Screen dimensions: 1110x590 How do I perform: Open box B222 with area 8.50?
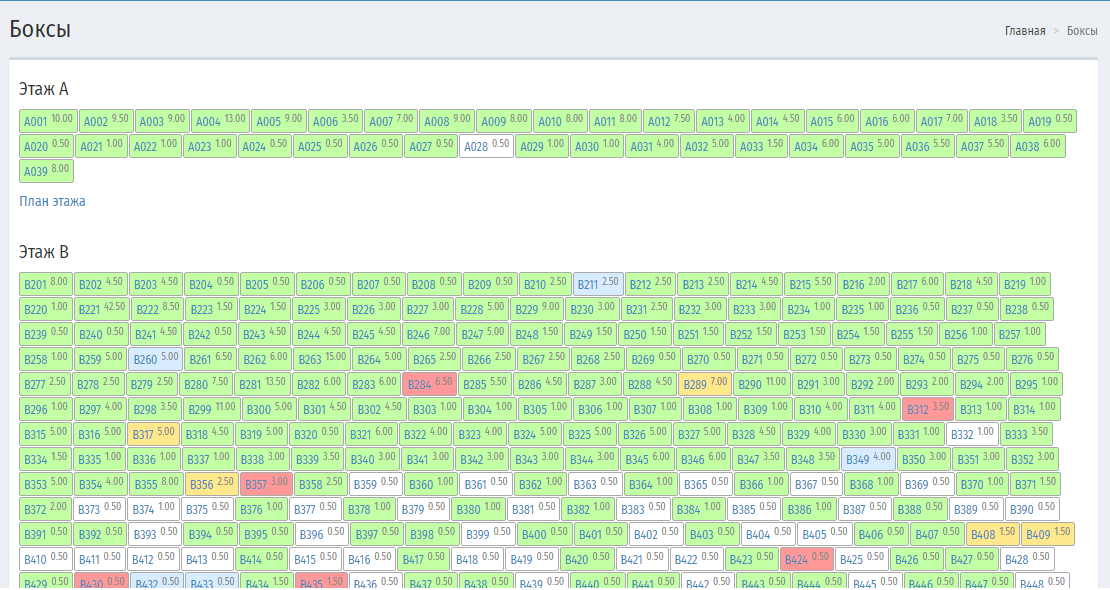pos(158,309)
